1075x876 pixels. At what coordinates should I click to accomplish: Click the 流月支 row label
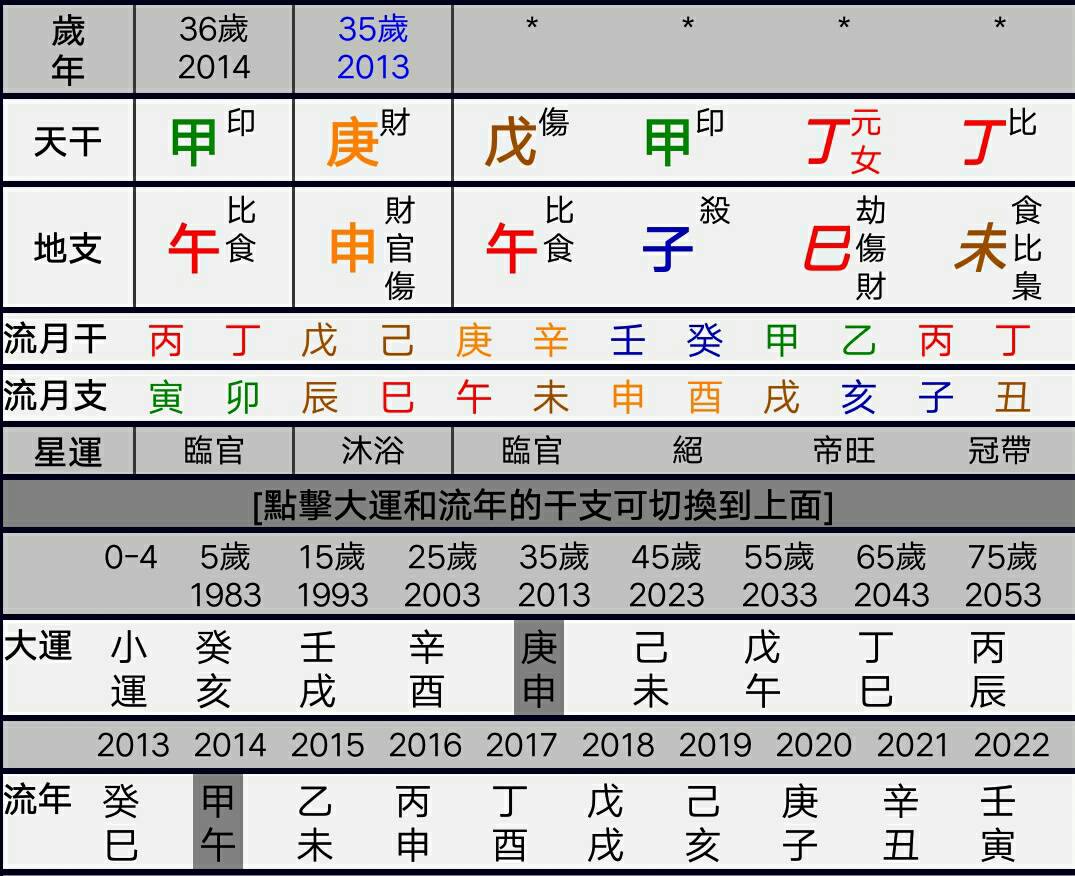point(55,396)
